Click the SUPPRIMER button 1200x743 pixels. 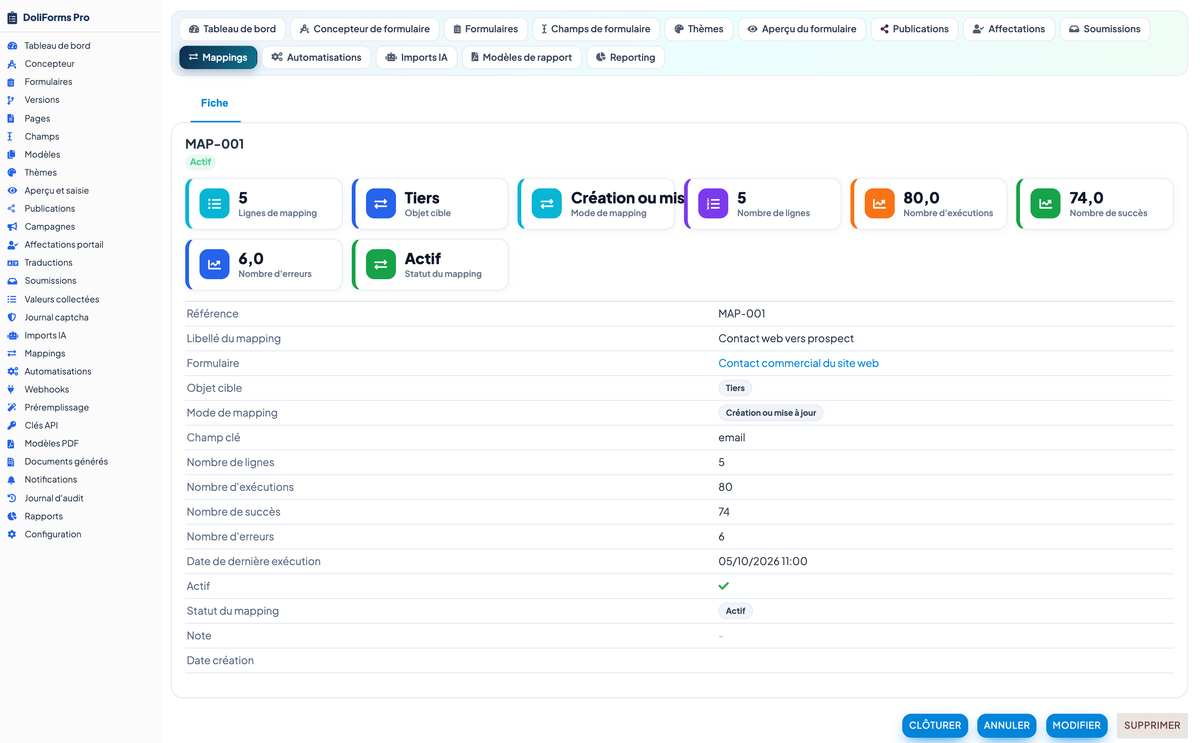pyautogui.click(x=1152, y=726)
